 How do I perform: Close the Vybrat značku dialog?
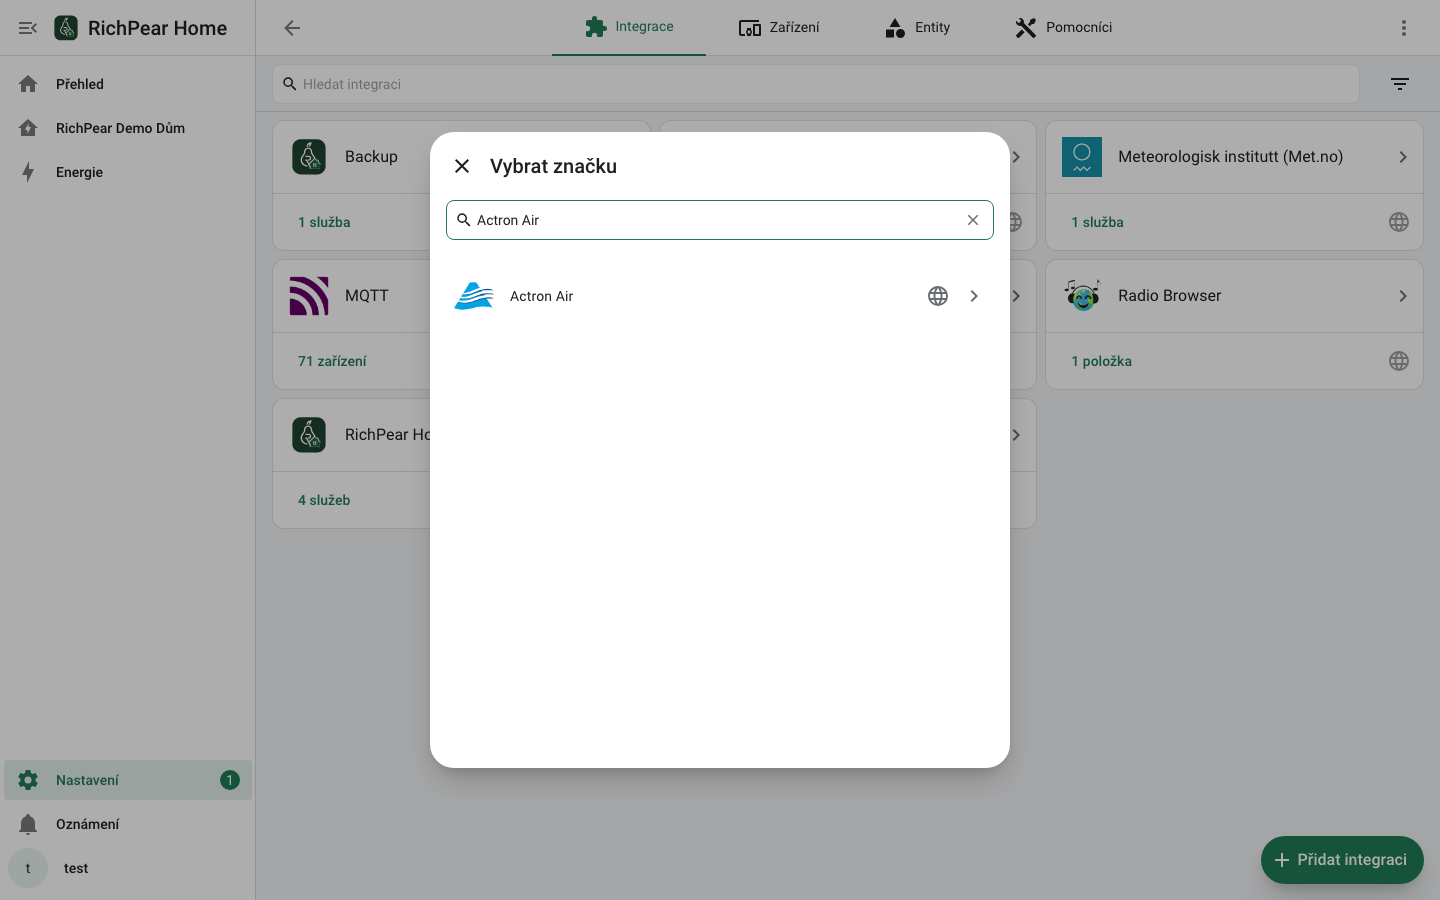[462, 166]
